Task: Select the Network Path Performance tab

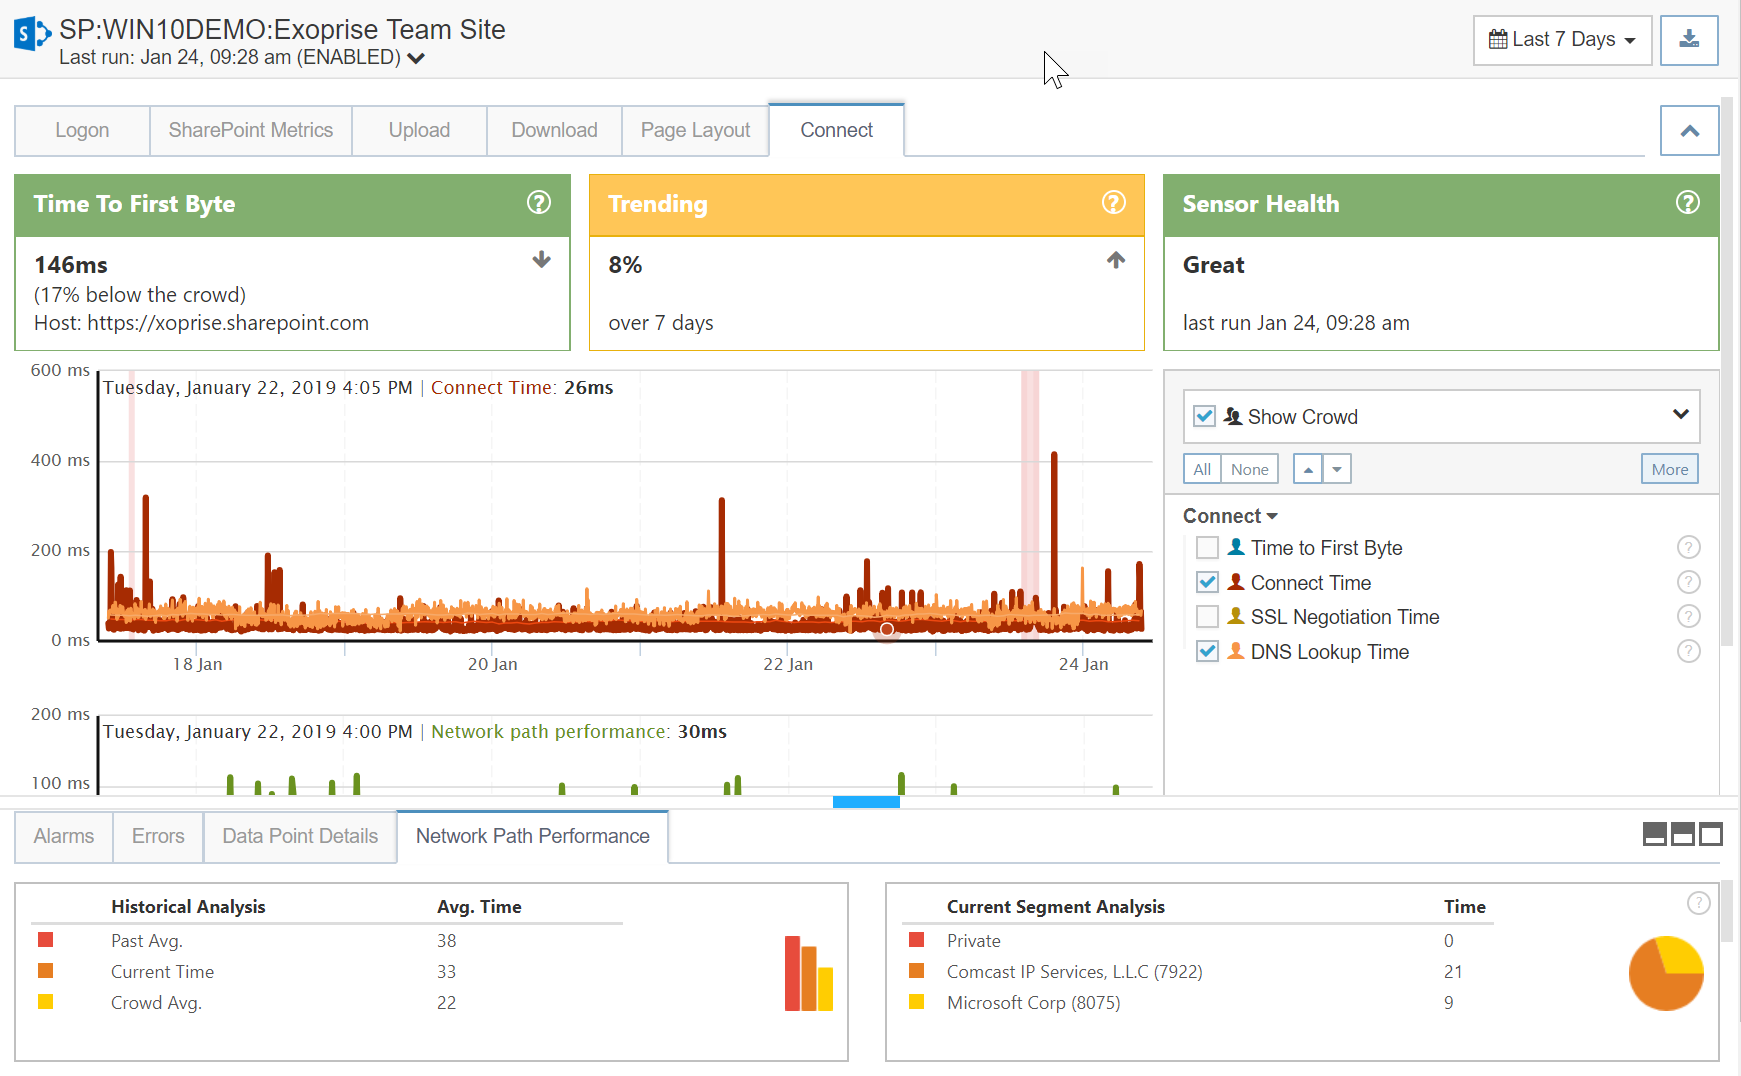Action: [532, 836]
